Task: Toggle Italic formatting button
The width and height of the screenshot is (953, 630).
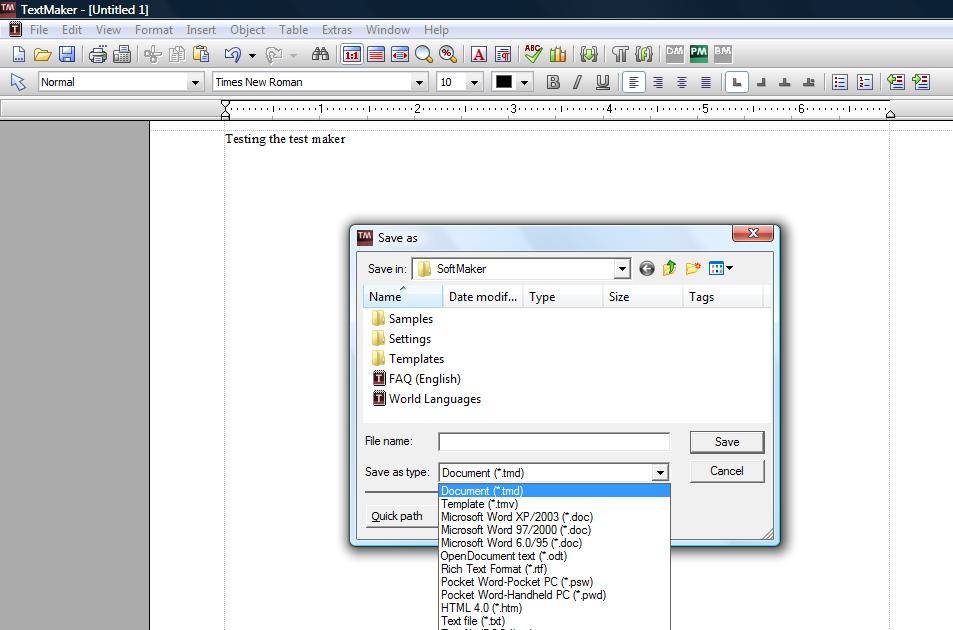Action: click(x=577, y=82)
